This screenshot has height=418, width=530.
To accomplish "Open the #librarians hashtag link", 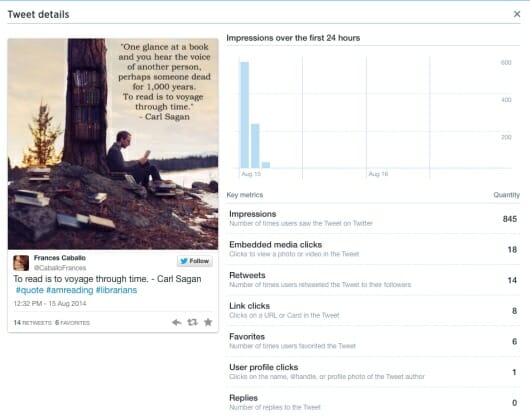I will click(x=116, y=290).
